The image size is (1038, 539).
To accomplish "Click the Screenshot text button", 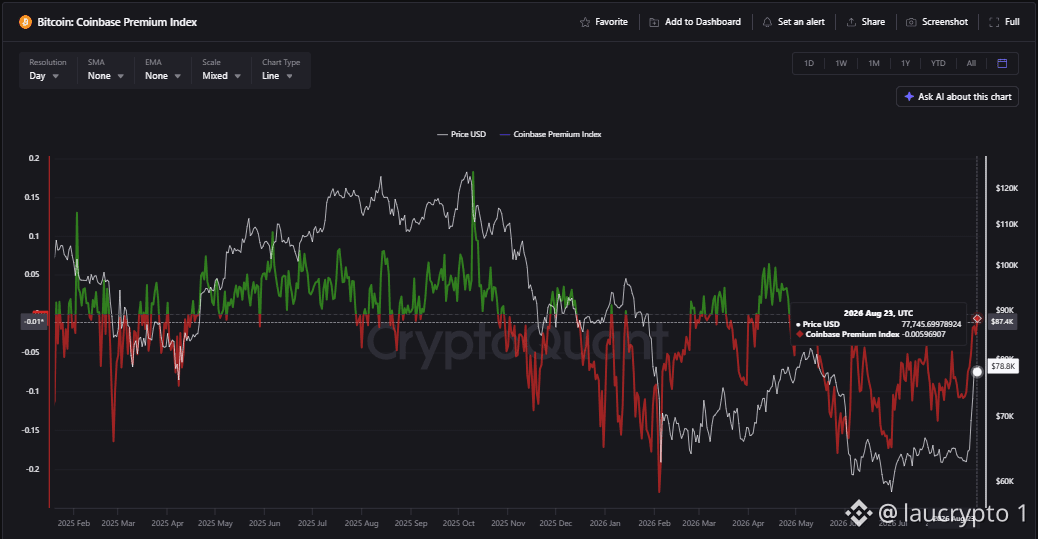I will [x=945, y=22].
